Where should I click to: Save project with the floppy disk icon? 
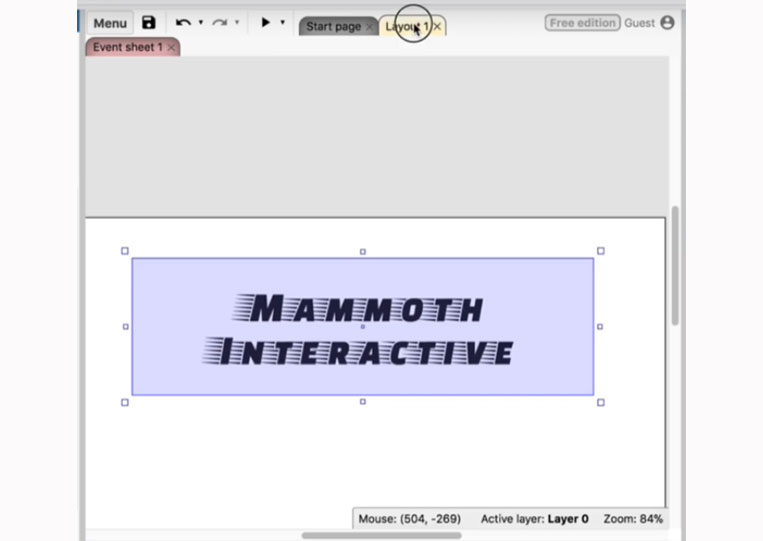click(148, 22)
